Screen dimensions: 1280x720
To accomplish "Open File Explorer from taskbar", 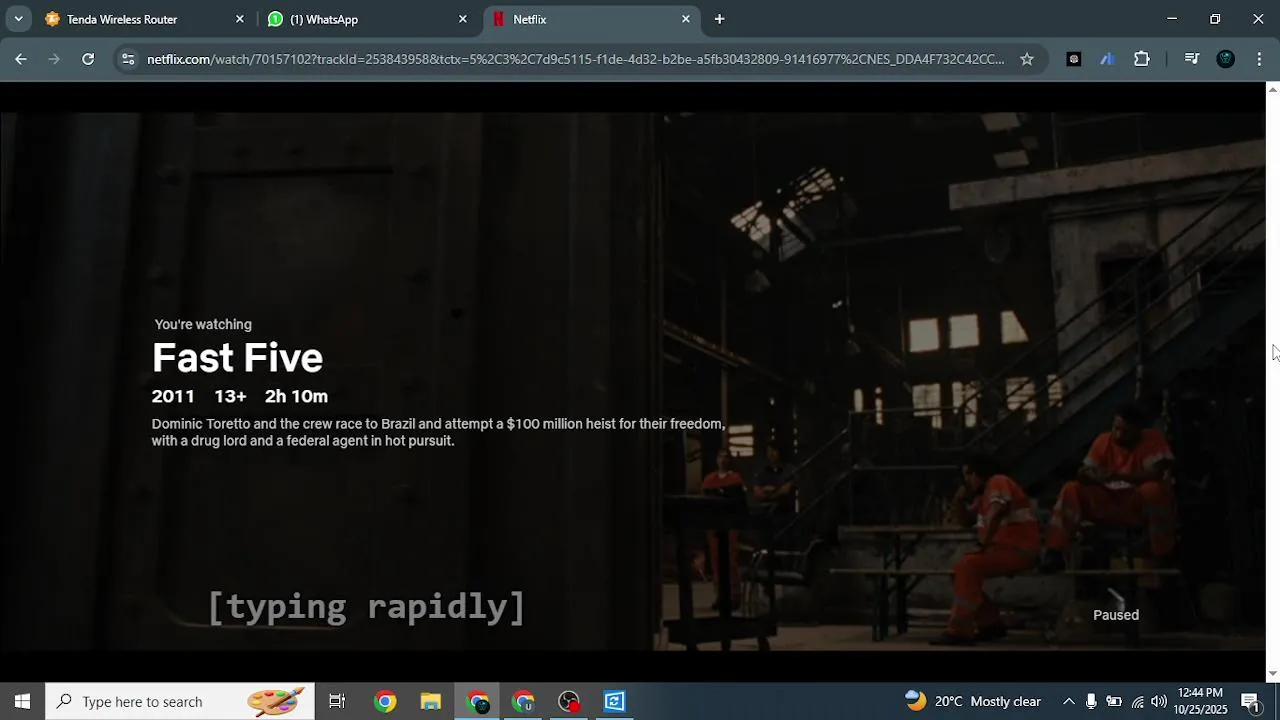I will point(431,701).
